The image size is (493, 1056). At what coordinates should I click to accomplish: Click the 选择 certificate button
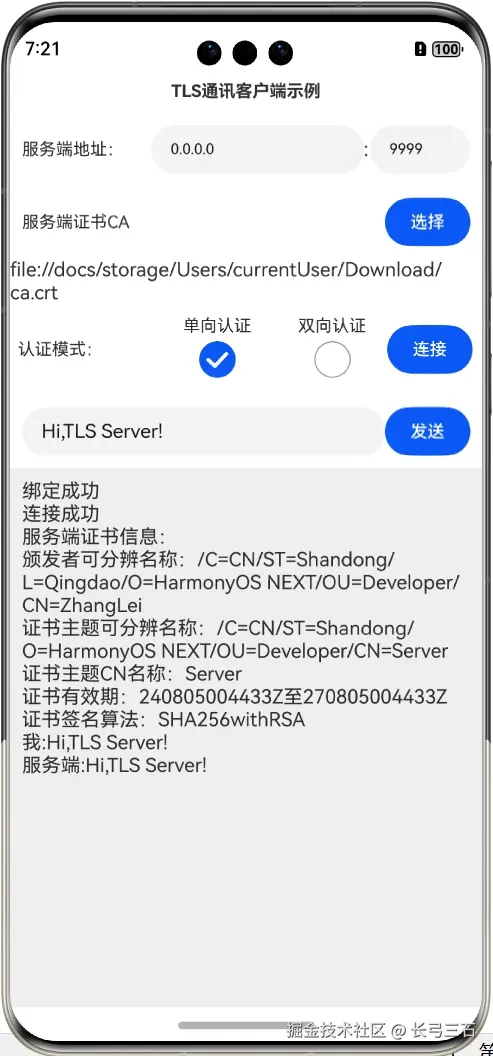click(428, 222)
